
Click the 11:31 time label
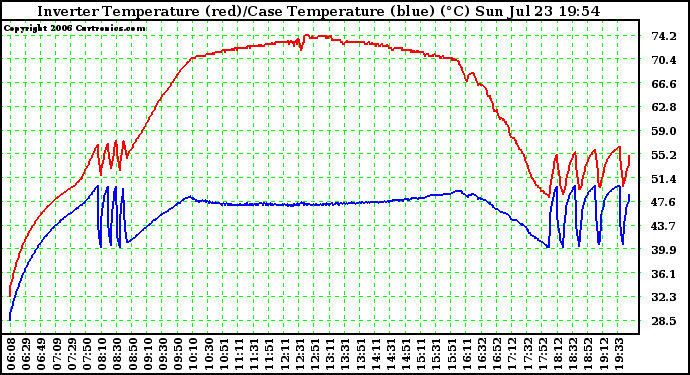point(254,354)
